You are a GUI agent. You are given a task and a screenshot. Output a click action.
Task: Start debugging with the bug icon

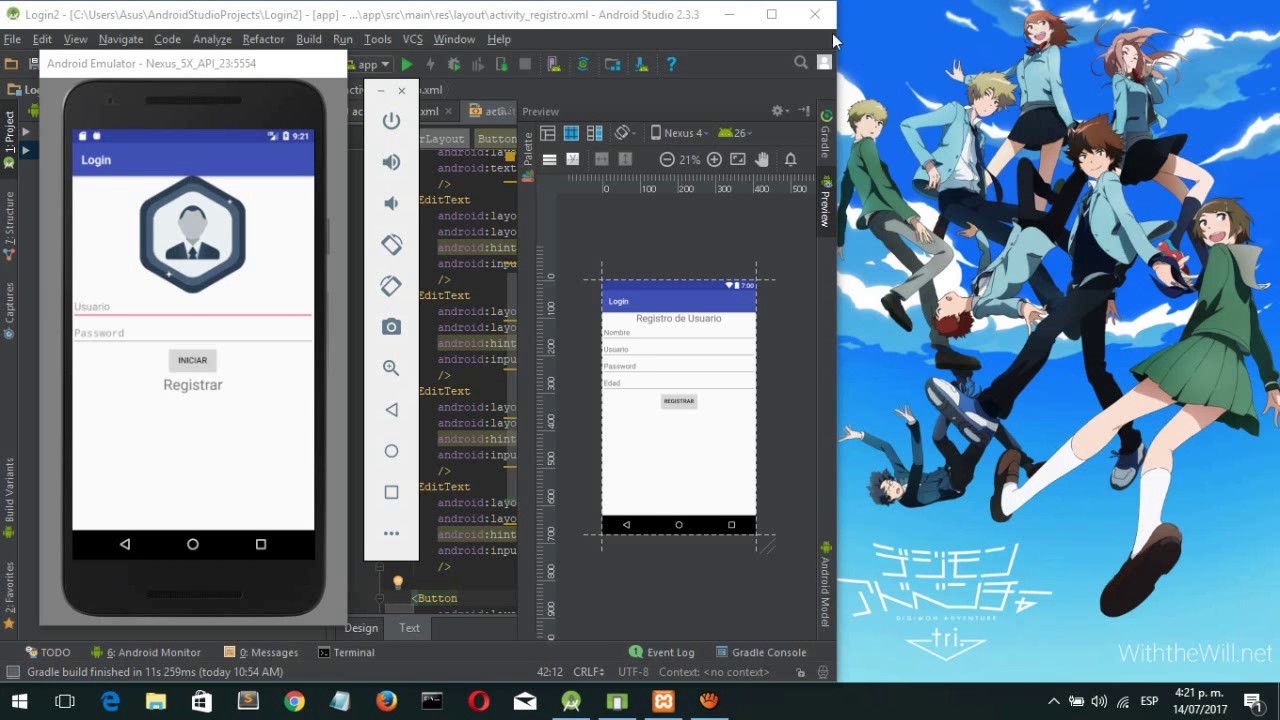pyautogui.click(x=454, y=64)
